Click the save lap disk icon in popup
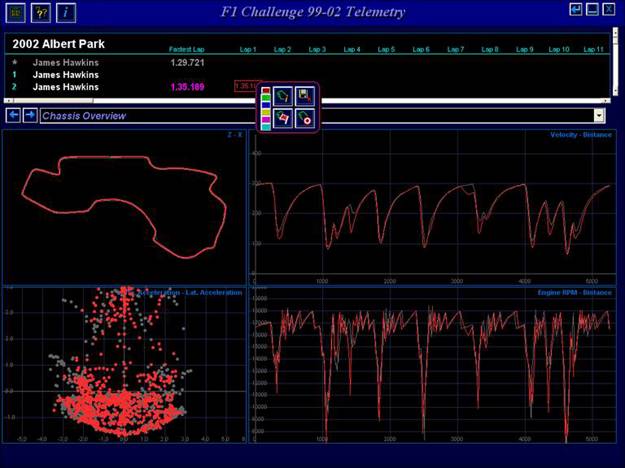The image size is (625, 468). (304, 97)
